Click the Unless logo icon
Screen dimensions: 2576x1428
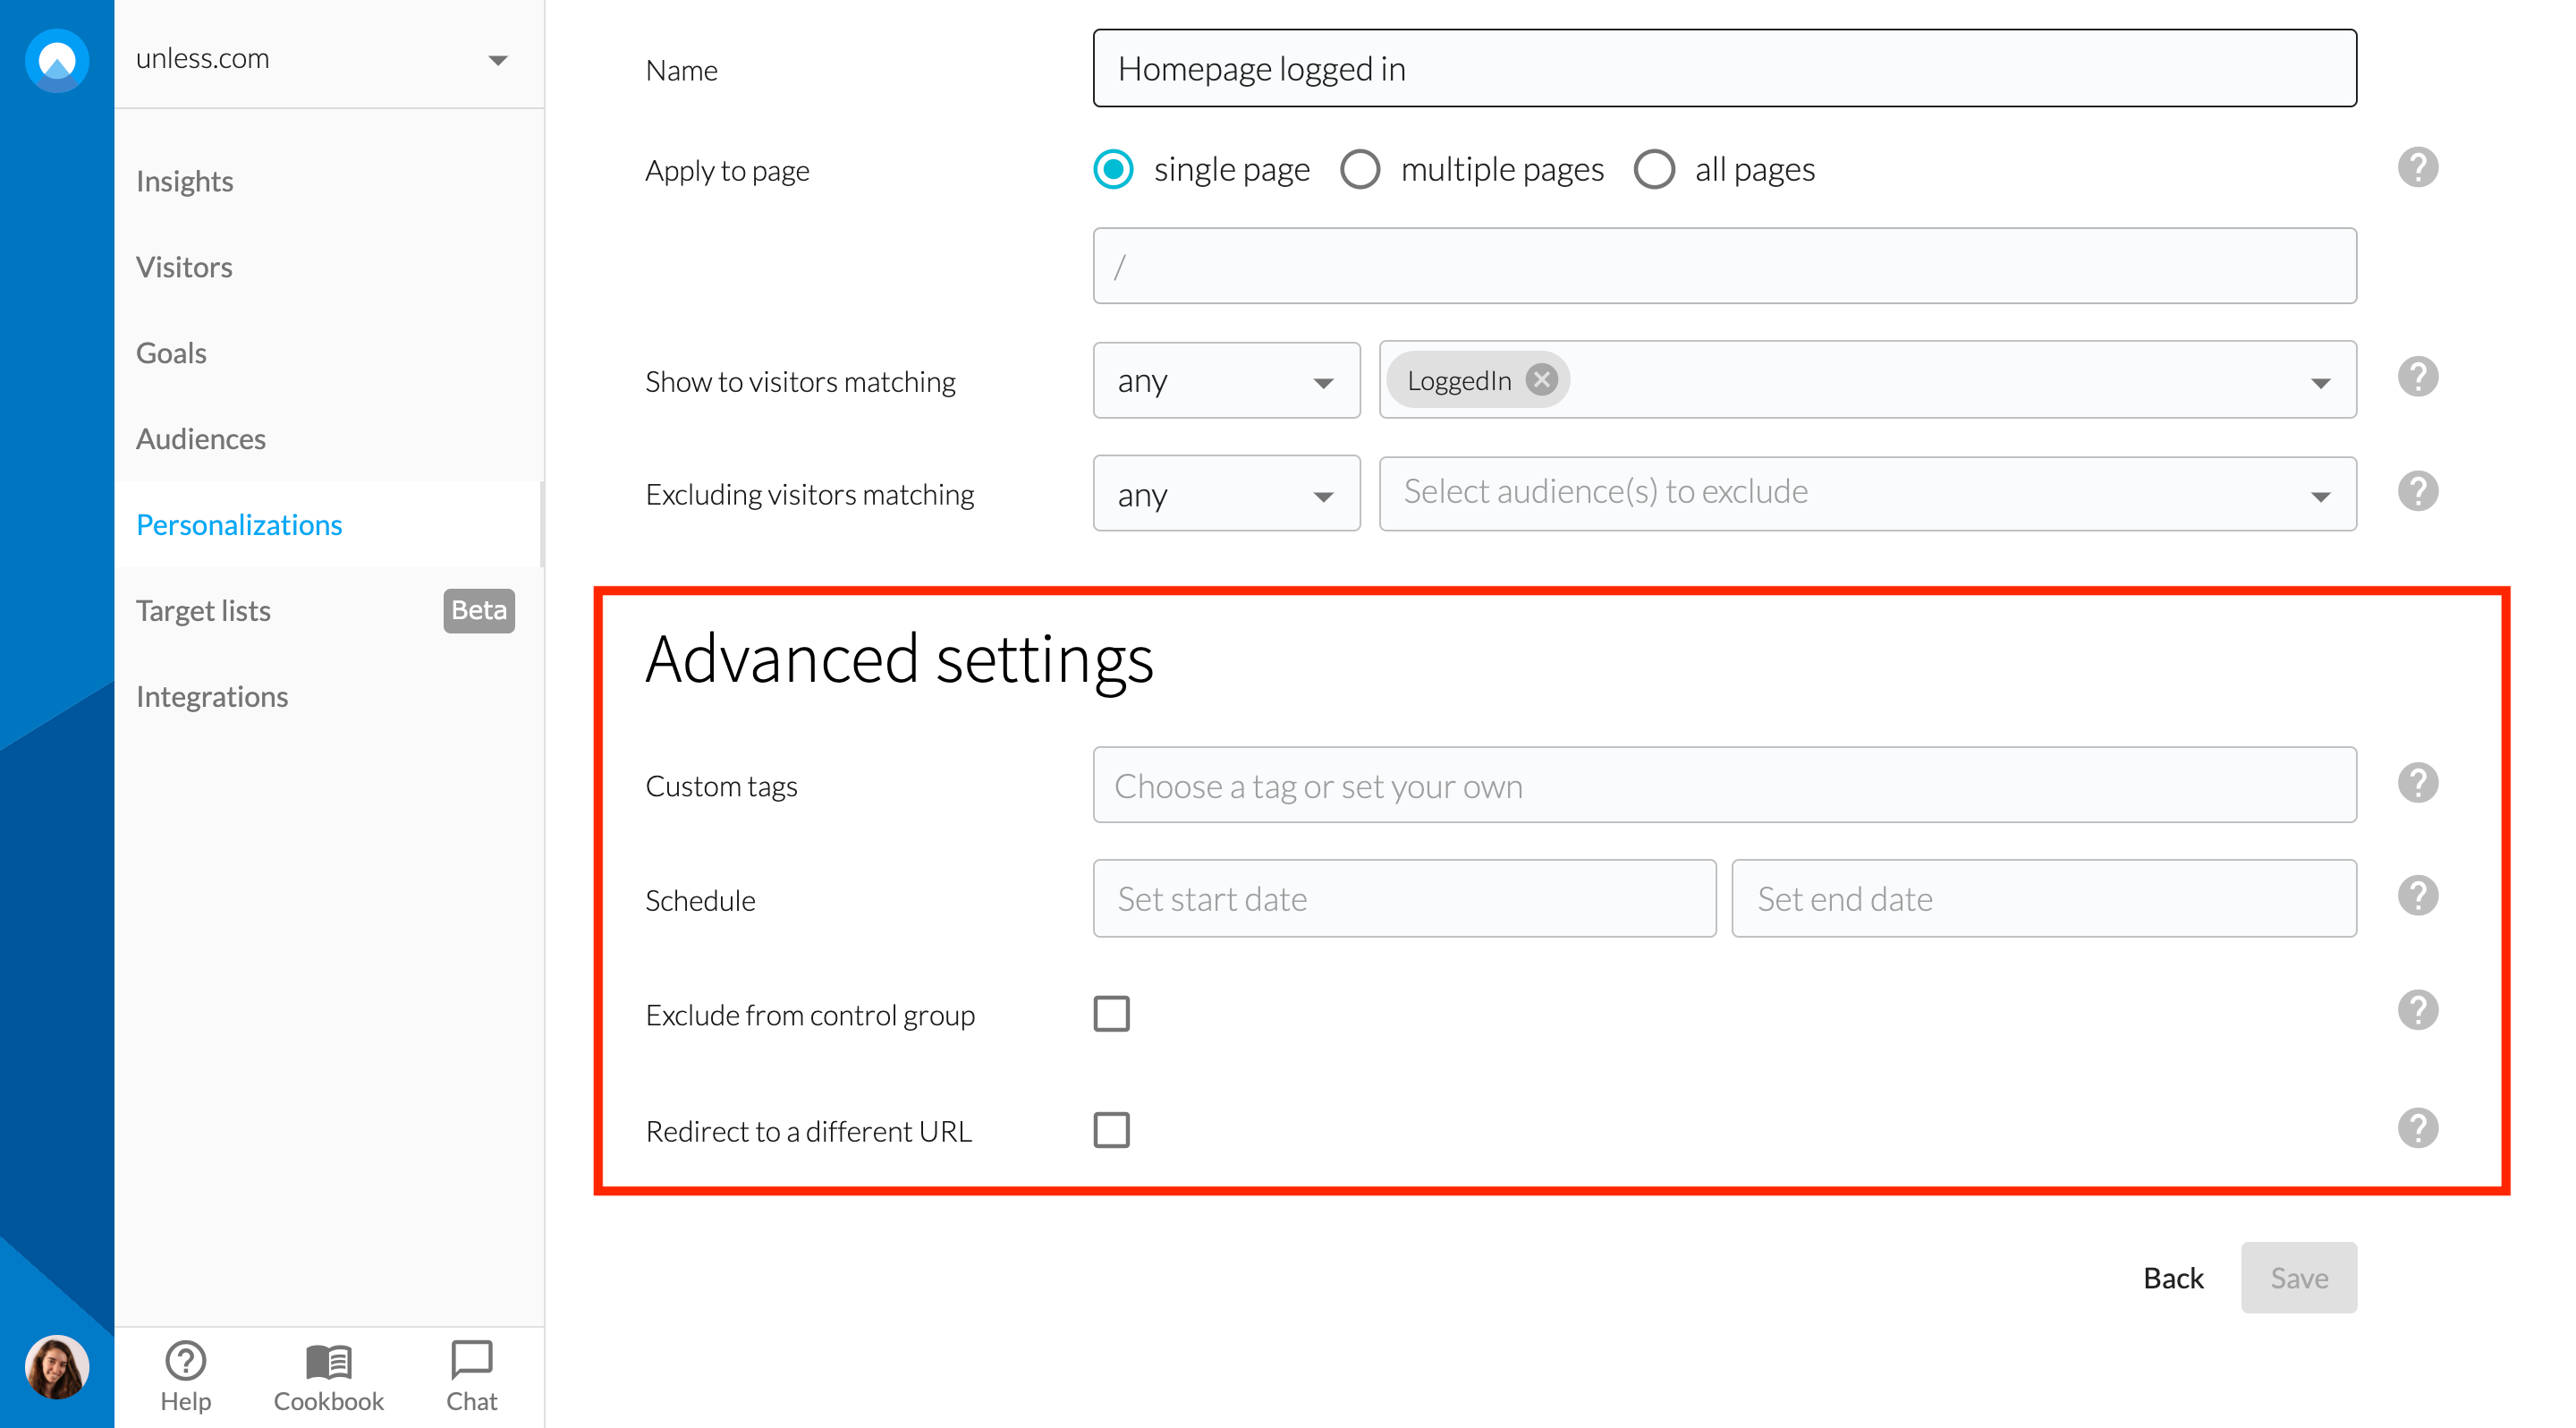click(x=57, y=60)
